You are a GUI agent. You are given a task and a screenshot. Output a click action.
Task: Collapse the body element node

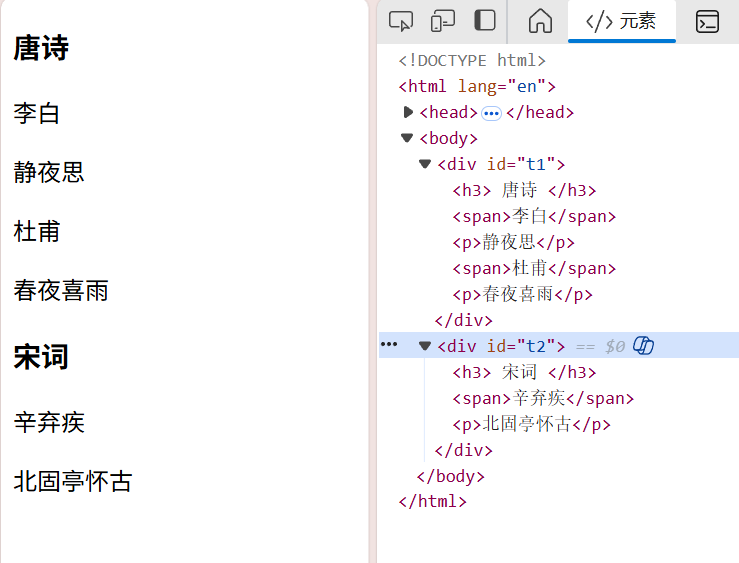click(407, 138)
